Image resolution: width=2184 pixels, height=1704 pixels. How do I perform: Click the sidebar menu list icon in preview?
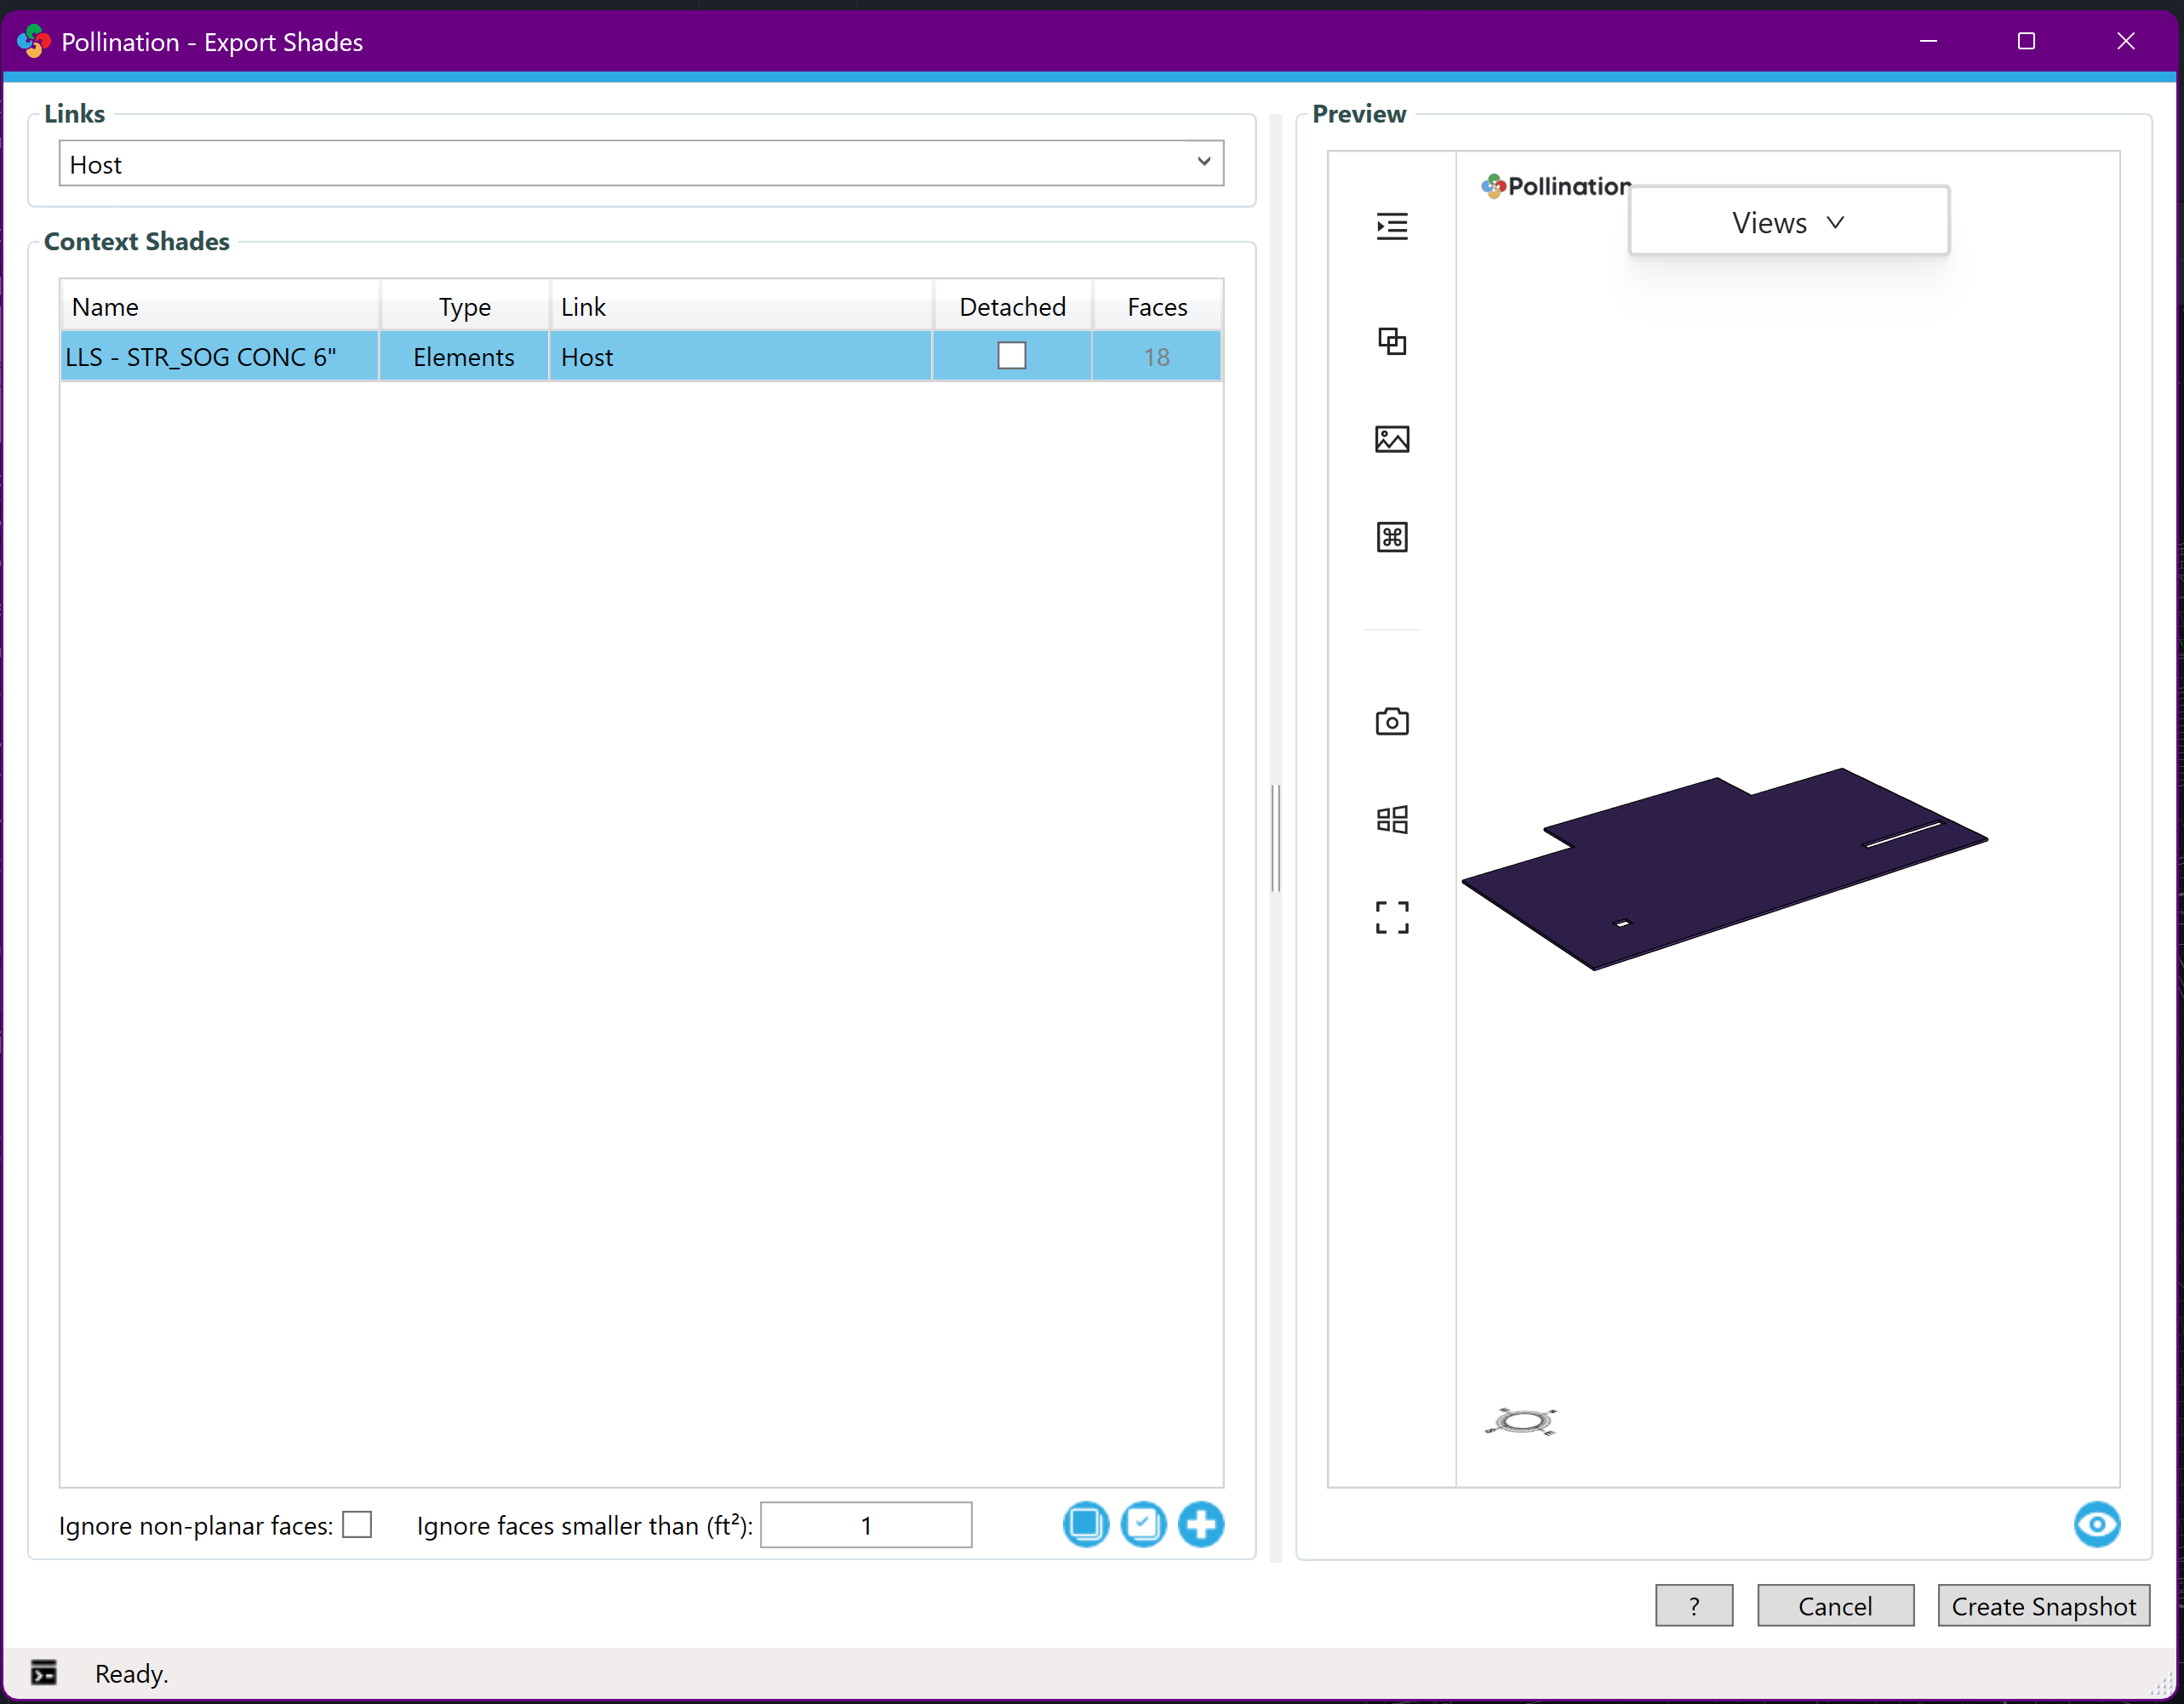[1391, 226]
